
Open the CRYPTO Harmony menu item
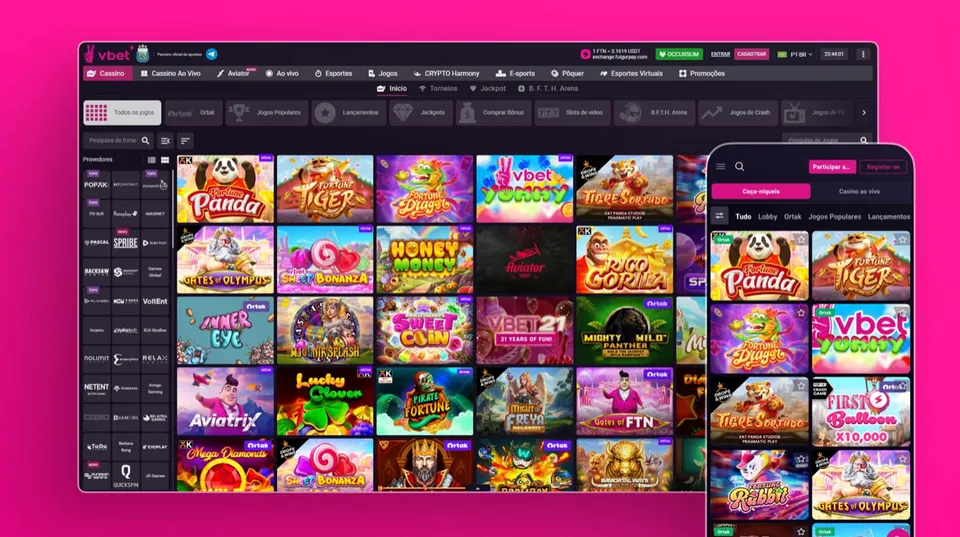[x=446, y=73]
